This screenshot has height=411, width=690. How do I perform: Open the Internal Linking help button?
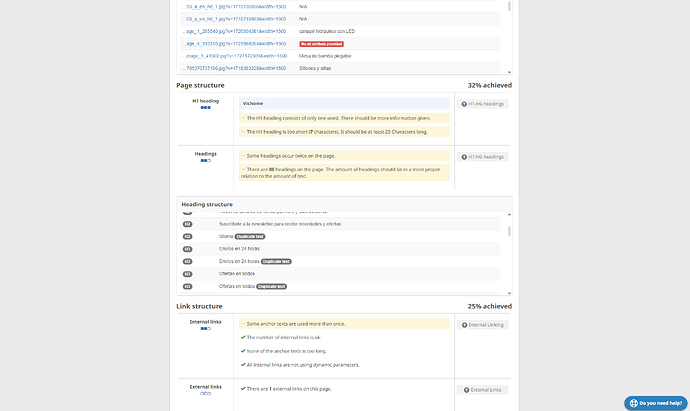pyautogui.click(x=484, y=325)
